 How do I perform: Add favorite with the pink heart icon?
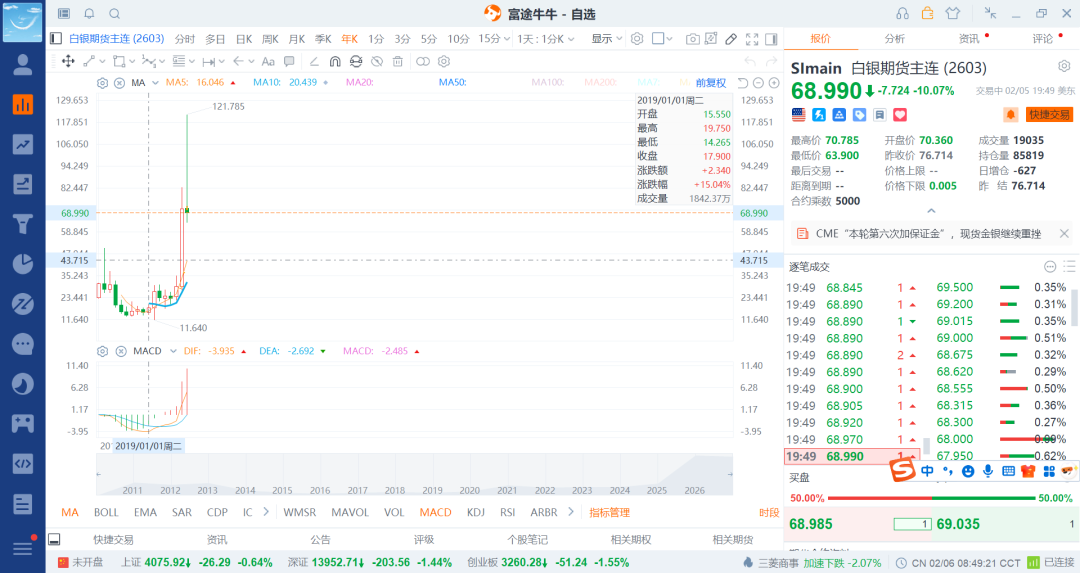[x=900, y=114]
